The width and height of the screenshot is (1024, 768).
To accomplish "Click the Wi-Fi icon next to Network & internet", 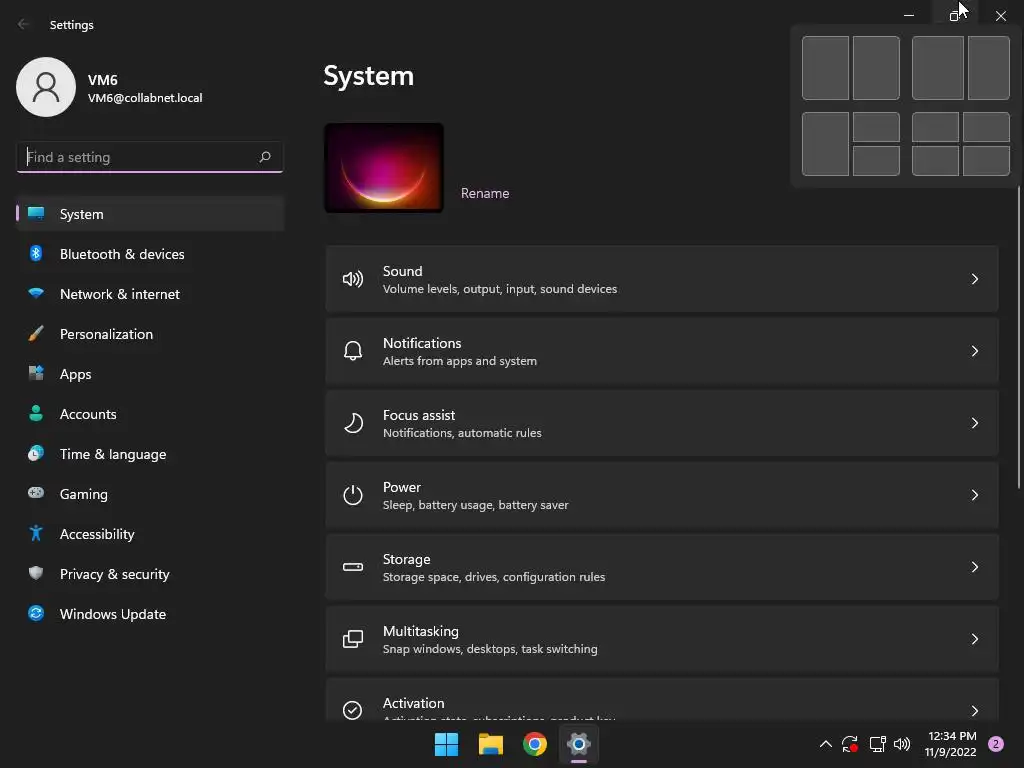I will tap(36, 293).
